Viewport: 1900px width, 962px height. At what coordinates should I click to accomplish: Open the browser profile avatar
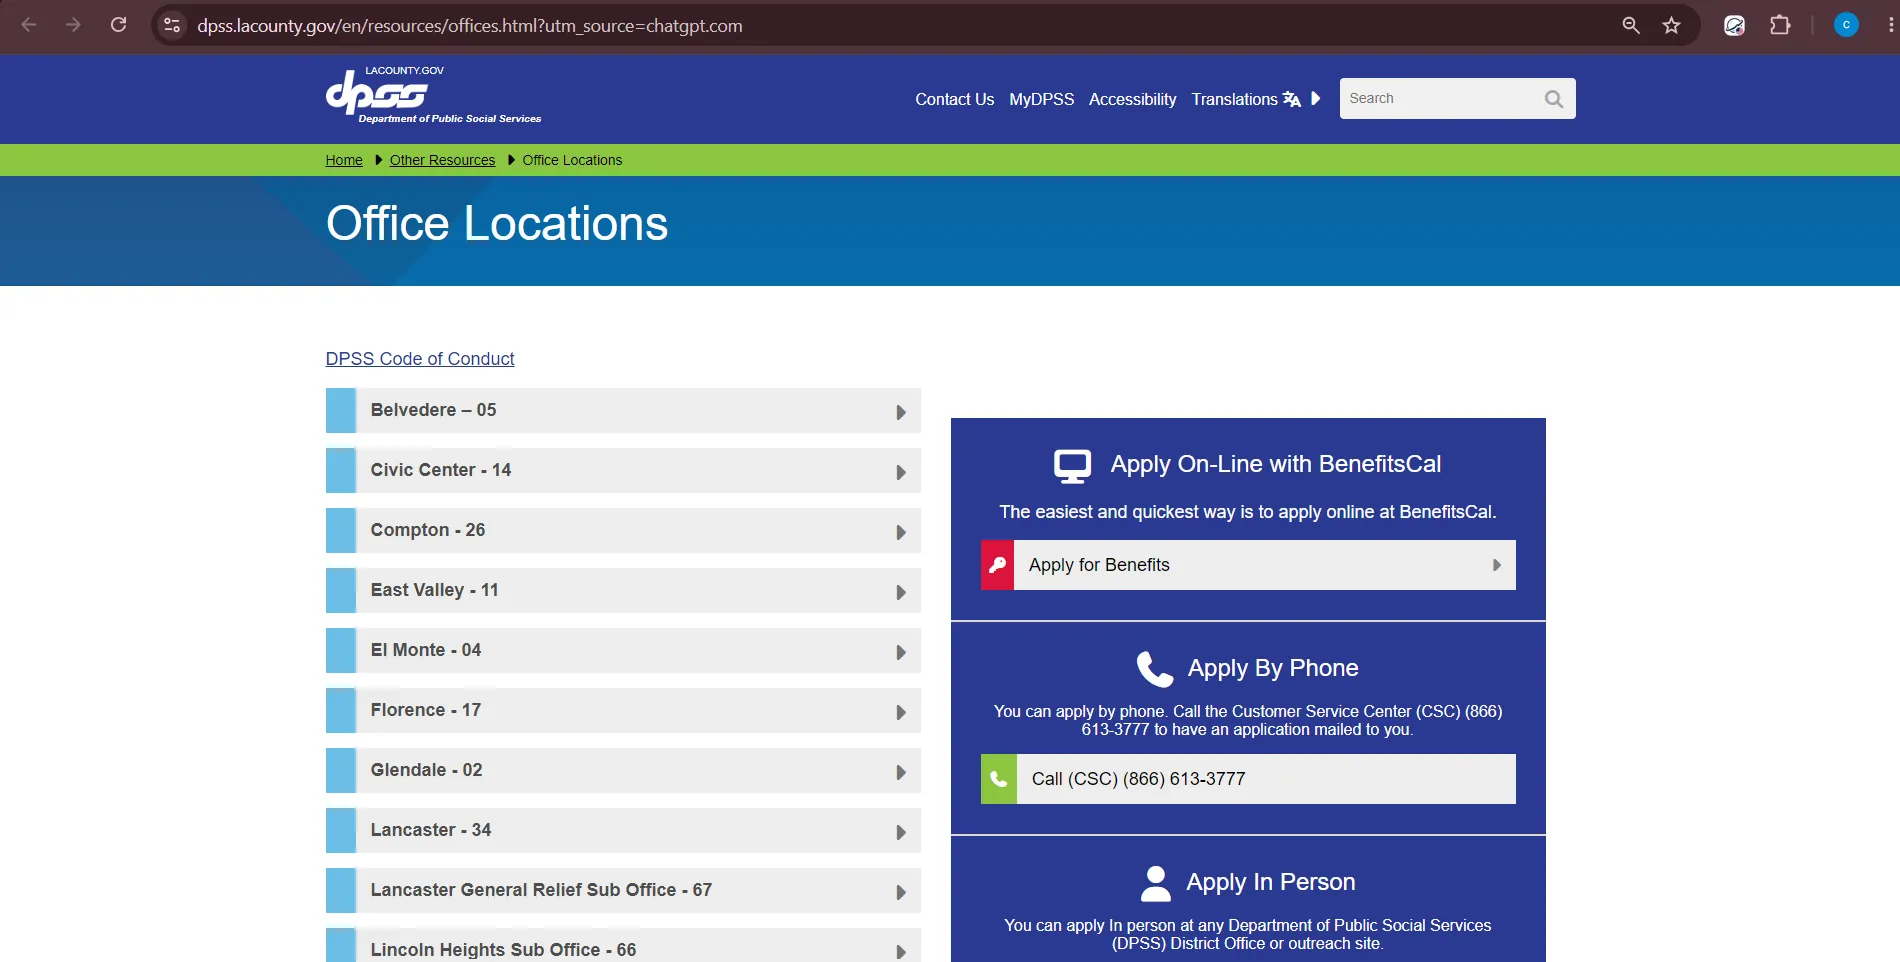click(x=1846, y=25)
